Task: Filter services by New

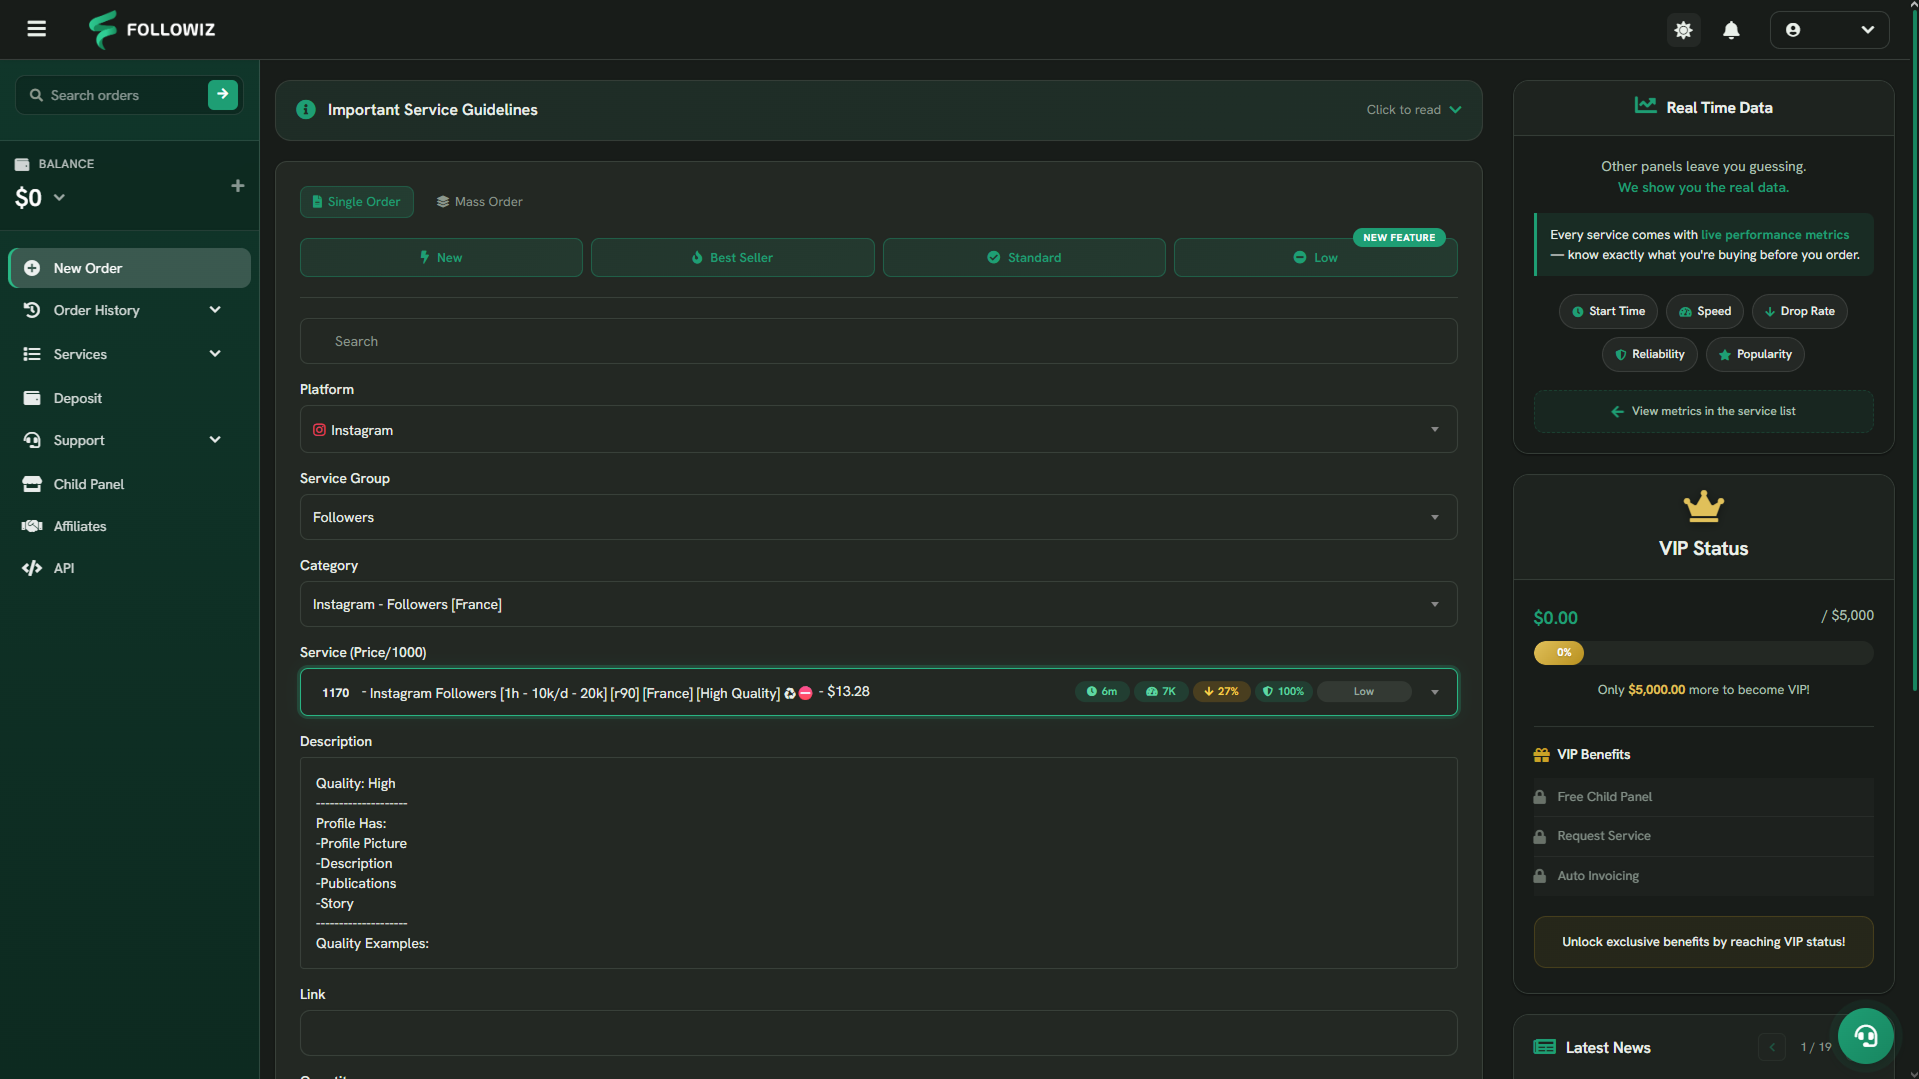Action: click(441, 257)
